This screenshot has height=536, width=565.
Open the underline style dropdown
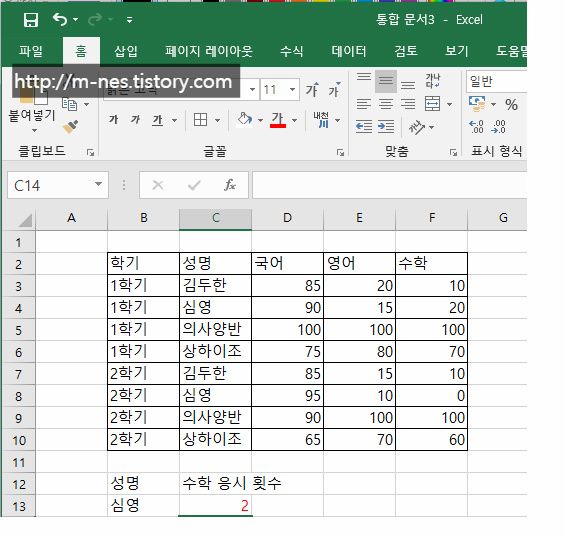tap(174, 120)
